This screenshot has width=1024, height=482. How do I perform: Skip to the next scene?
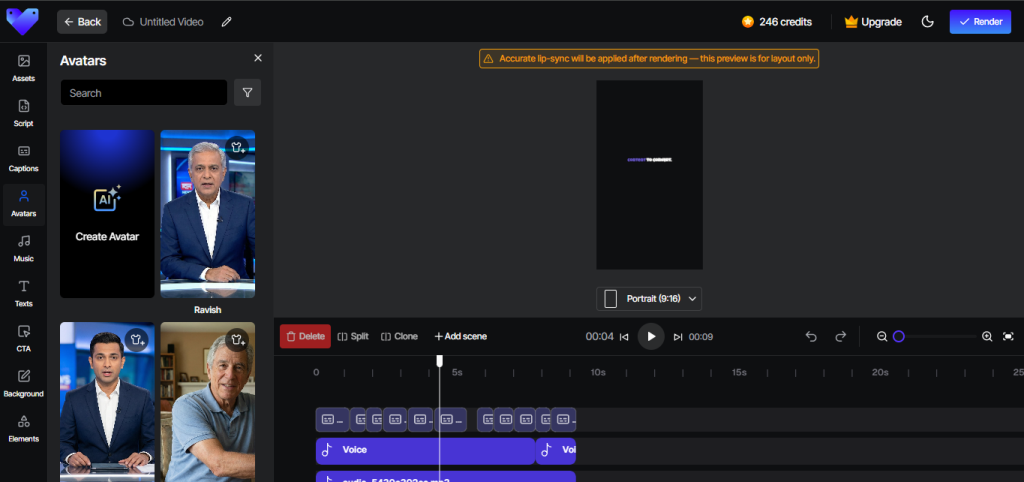678,337
